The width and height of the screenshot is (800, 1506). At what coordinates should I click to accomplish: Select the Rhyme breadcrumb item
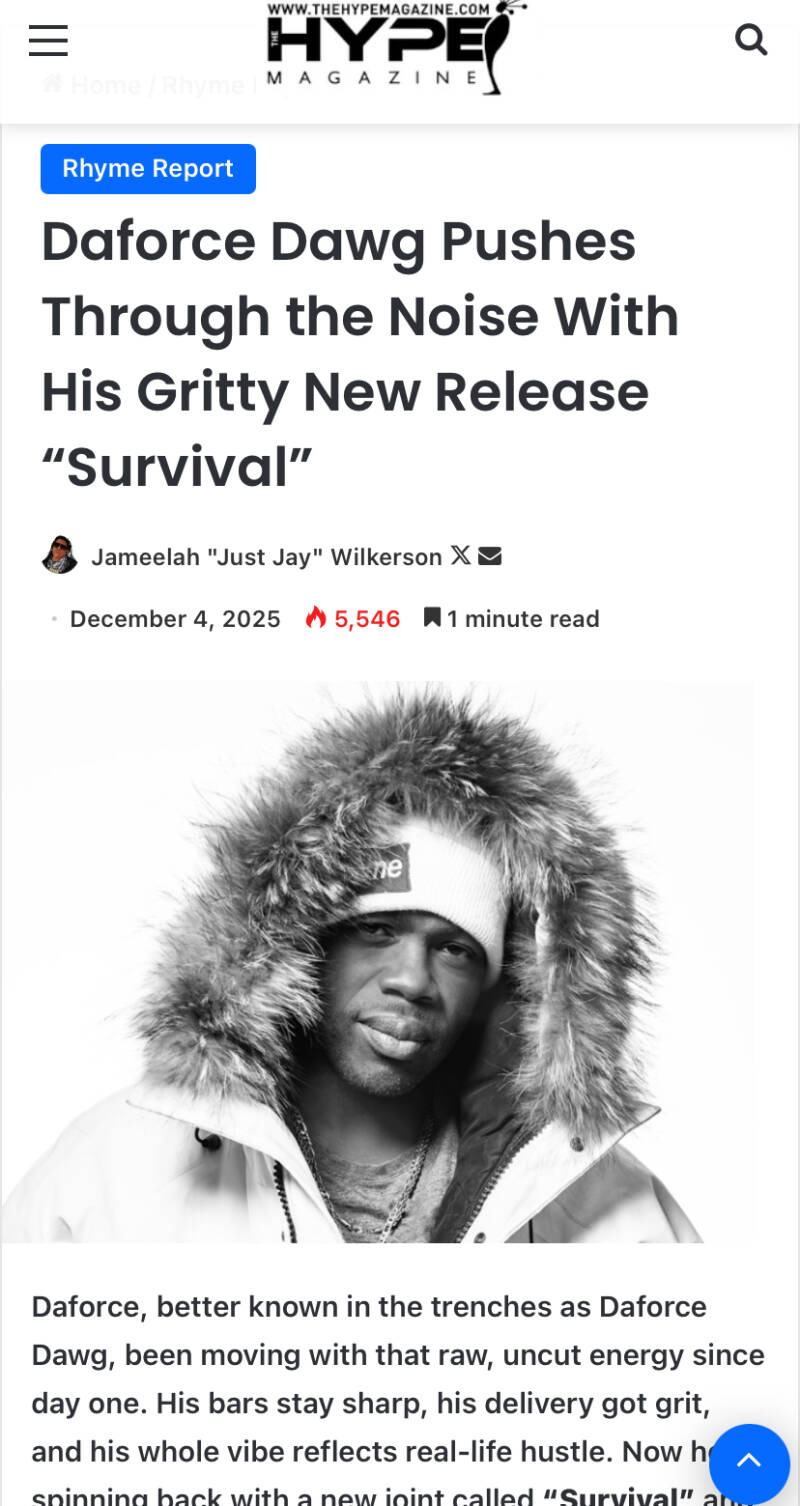tap(203, 85)
